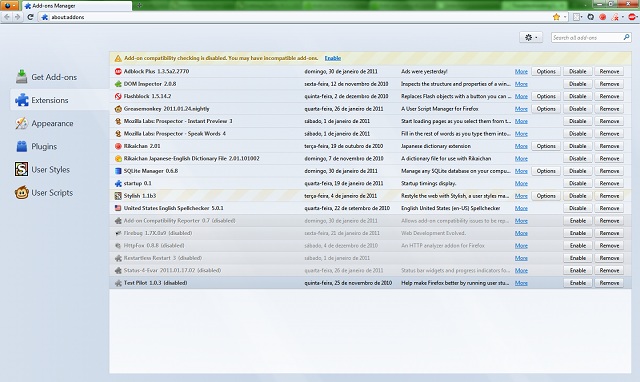Click the Stylish extension icon
The width and height of the screenshot is (640, 382).
(x=118, y=196)
